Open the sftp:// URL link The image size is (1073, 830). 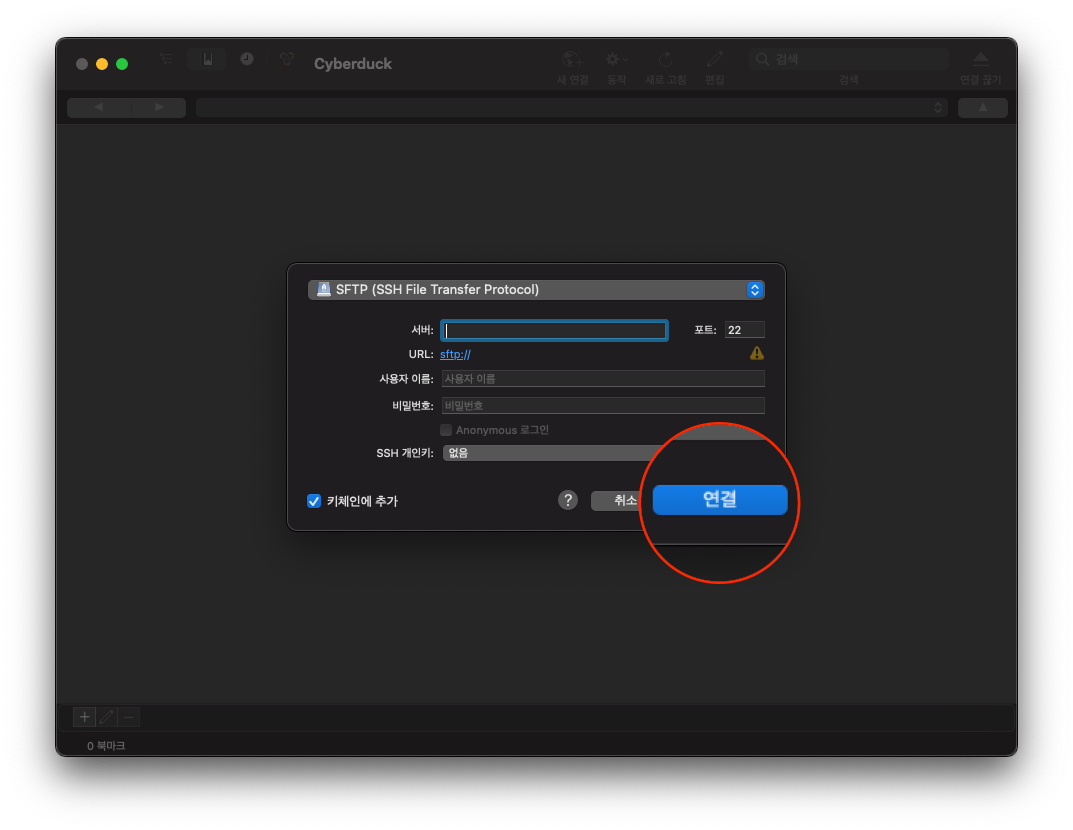(x=455, y=354)
